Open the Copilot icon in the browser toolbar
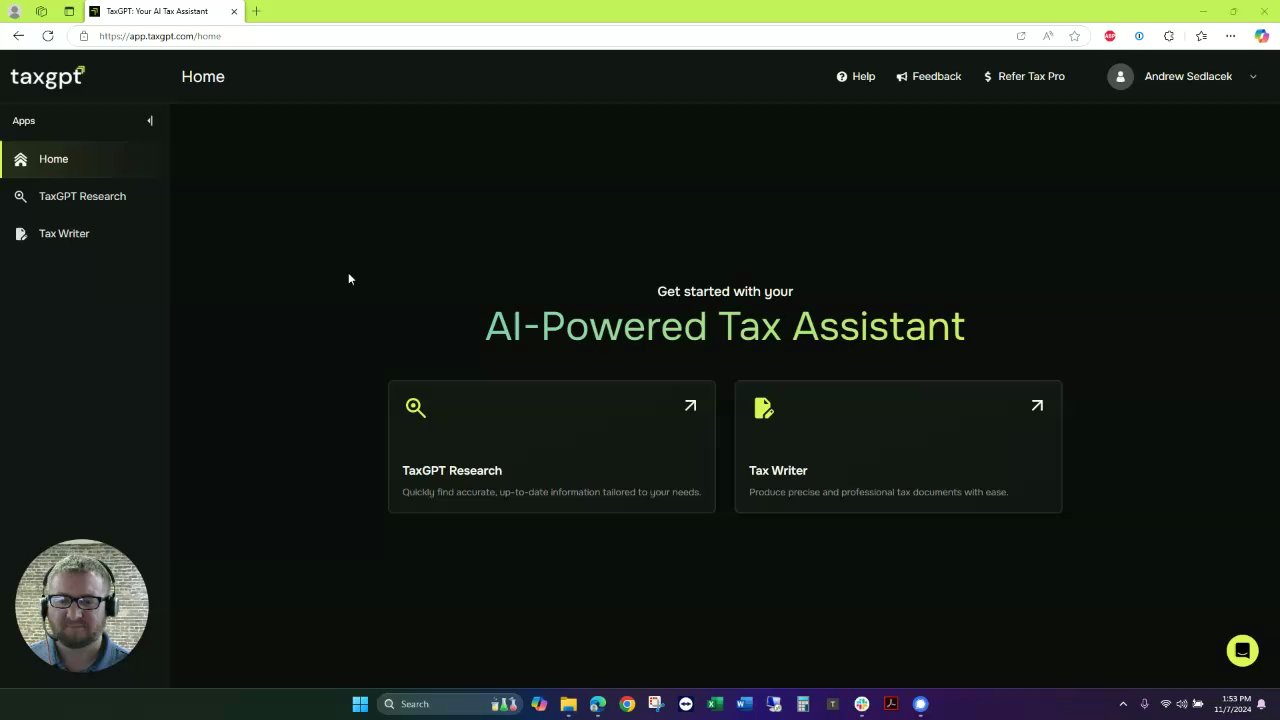The image size is (1280, 720). (x=1262, y=36)
